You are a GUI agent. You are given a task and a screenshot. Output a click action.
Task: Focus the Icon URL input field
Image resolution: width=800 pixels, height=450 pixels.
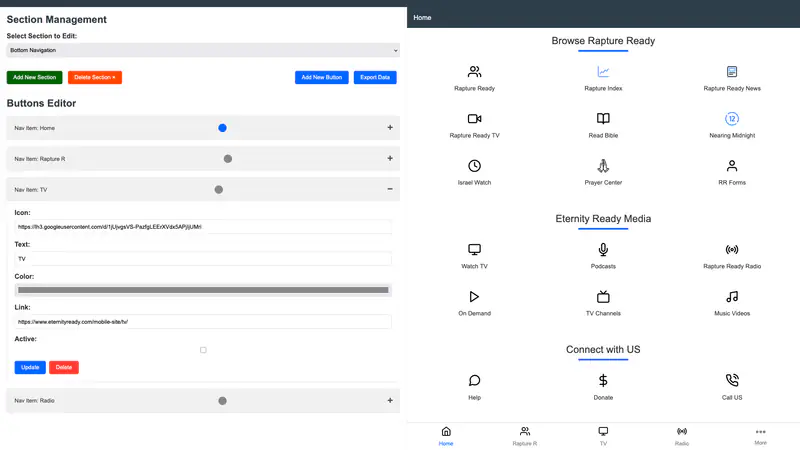tap(203, 227)
